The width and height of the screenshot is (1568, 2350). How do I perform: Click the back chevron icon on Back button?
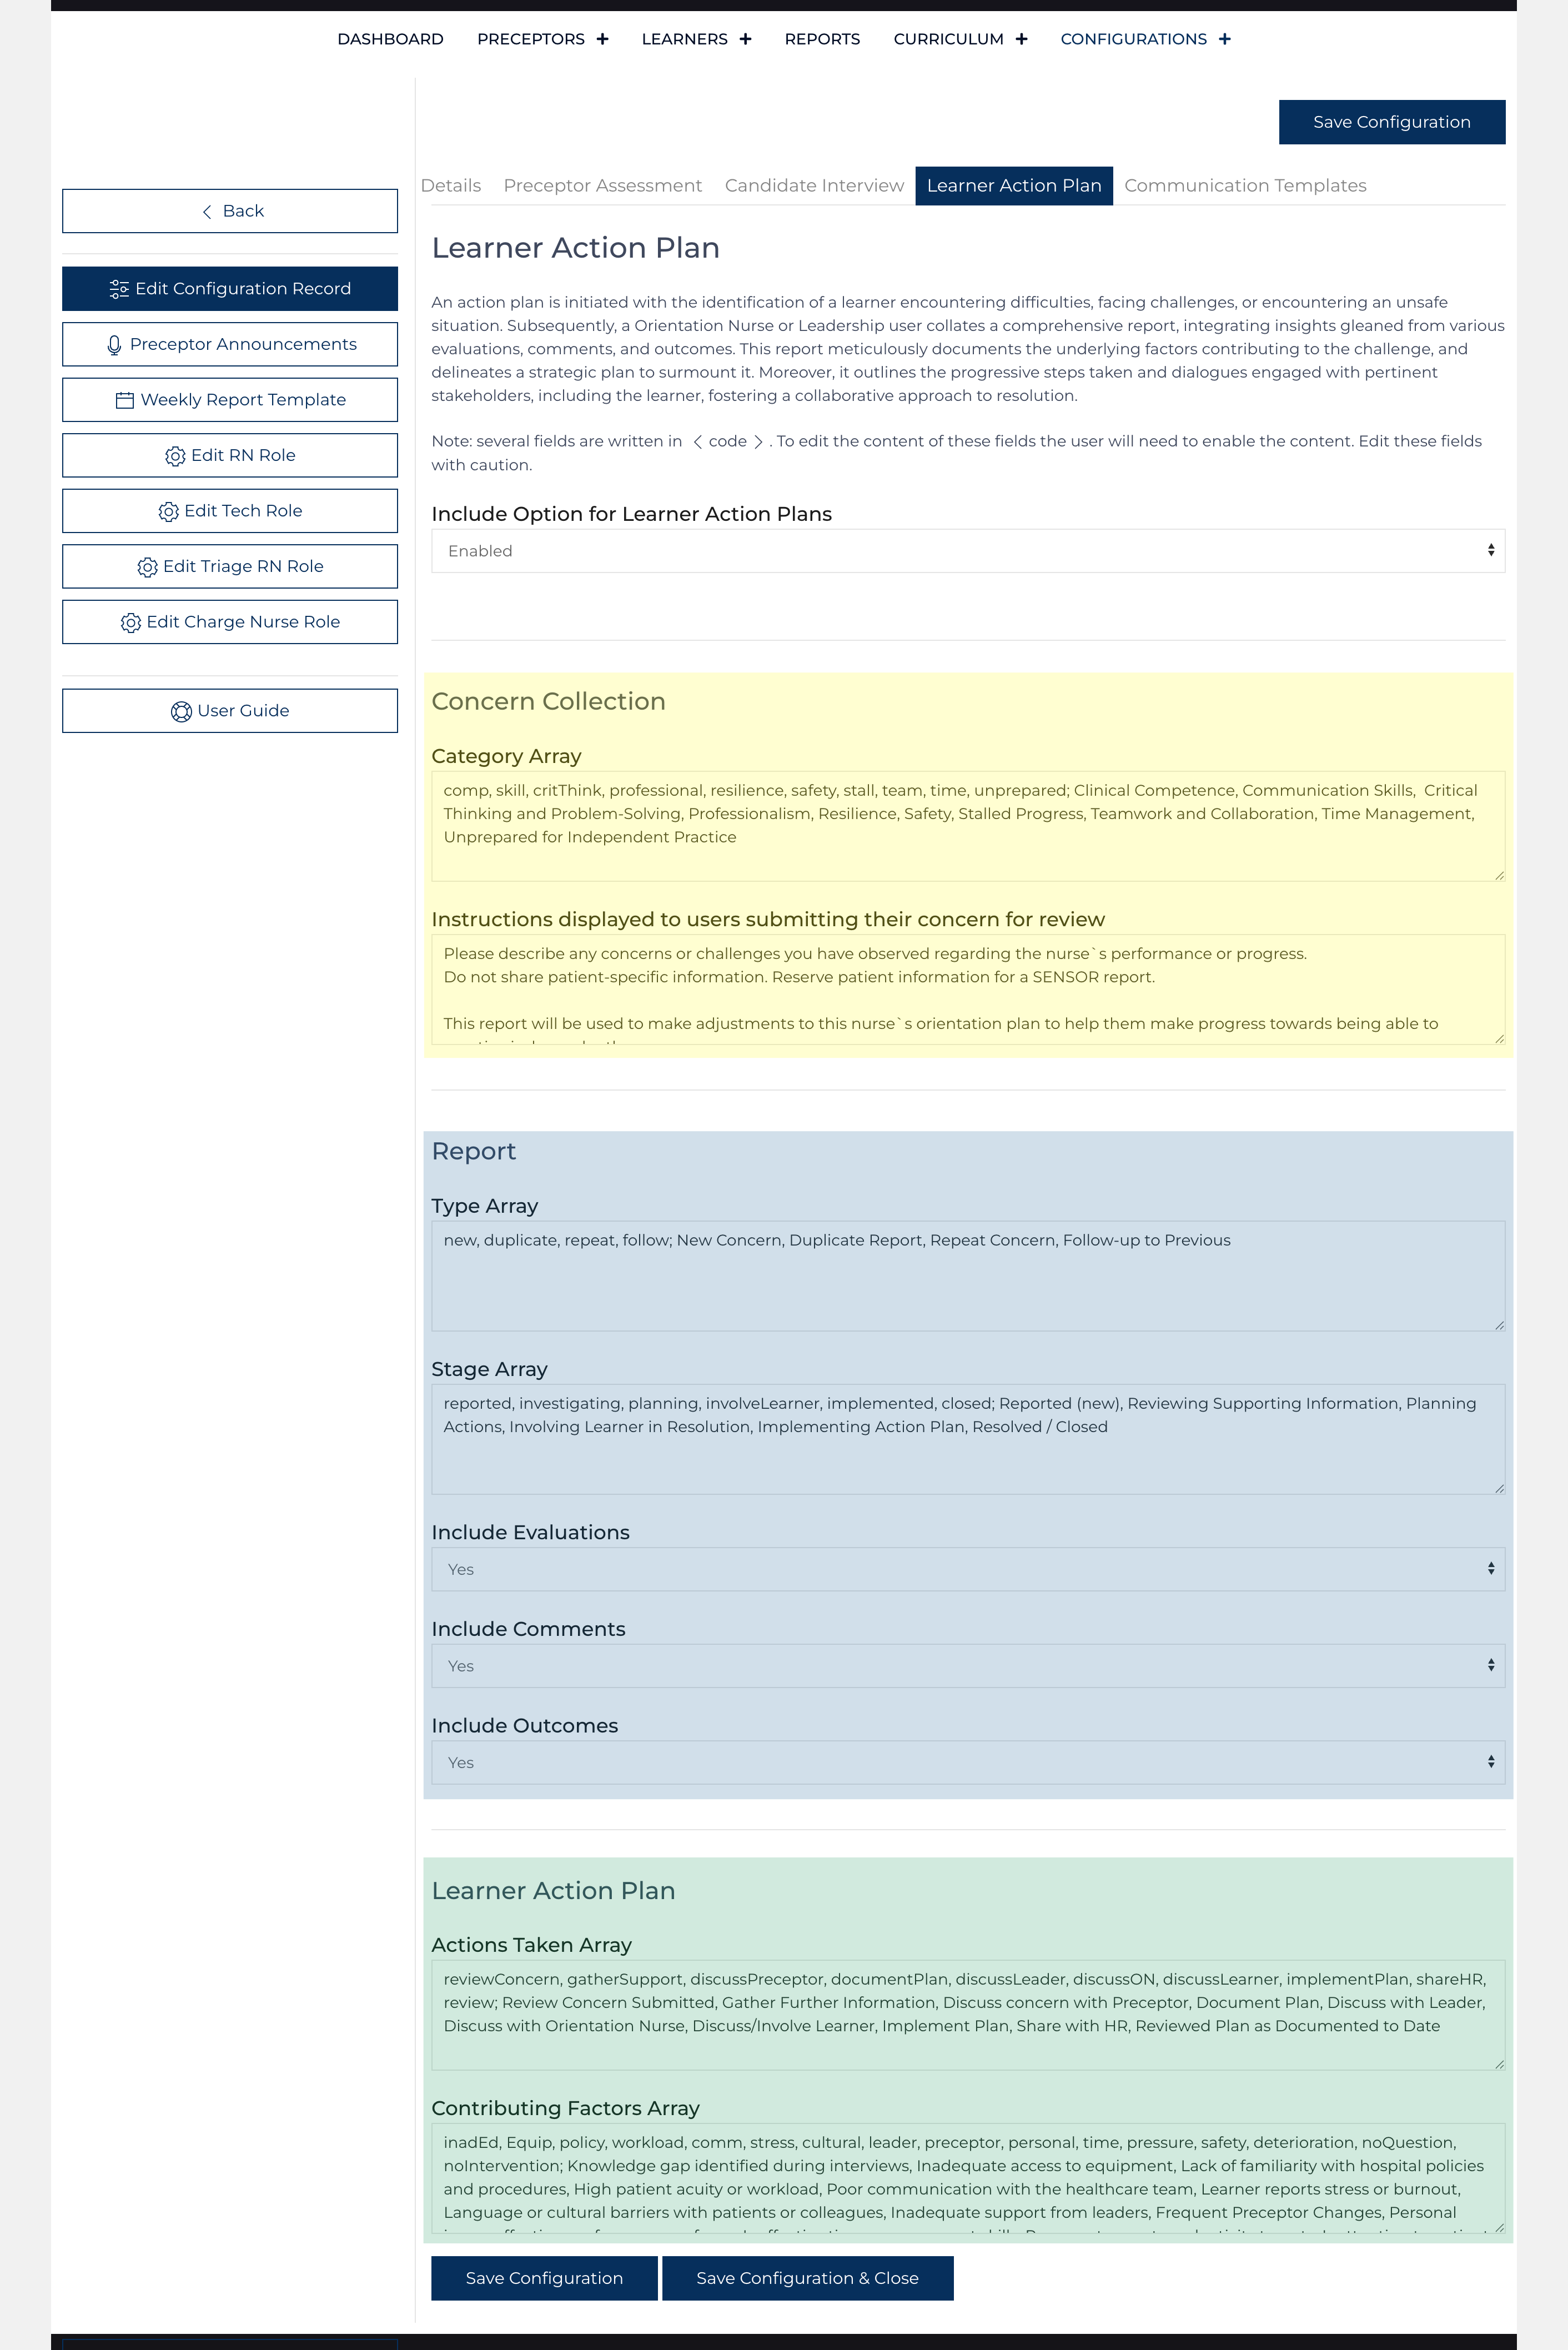point(207,211)
